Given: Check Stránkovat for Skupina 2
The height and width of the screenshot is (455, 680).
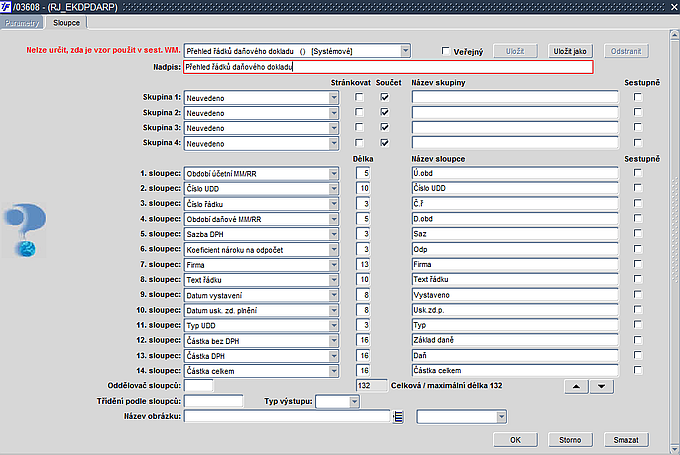Looking at the screenshot, I should tap(360, 113).
